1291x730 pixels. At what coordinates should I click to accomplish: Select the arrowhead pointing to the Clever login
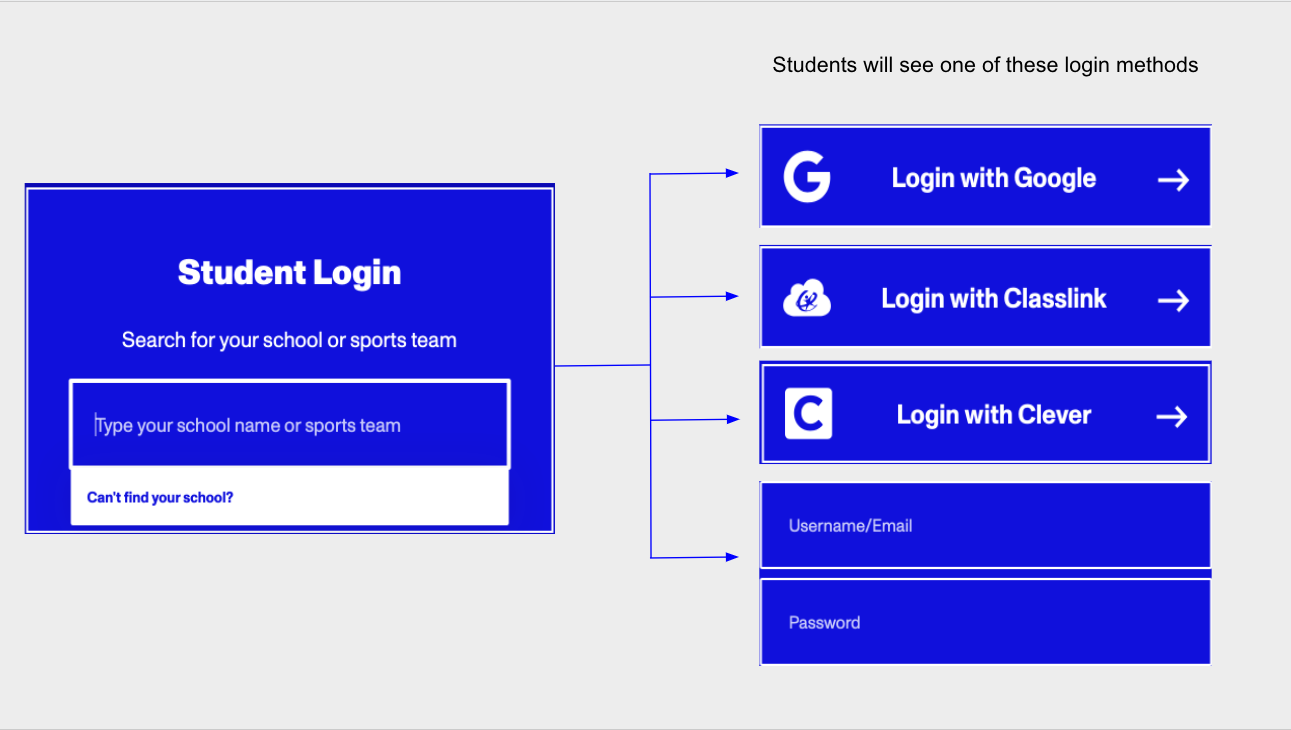coord(732,420)
